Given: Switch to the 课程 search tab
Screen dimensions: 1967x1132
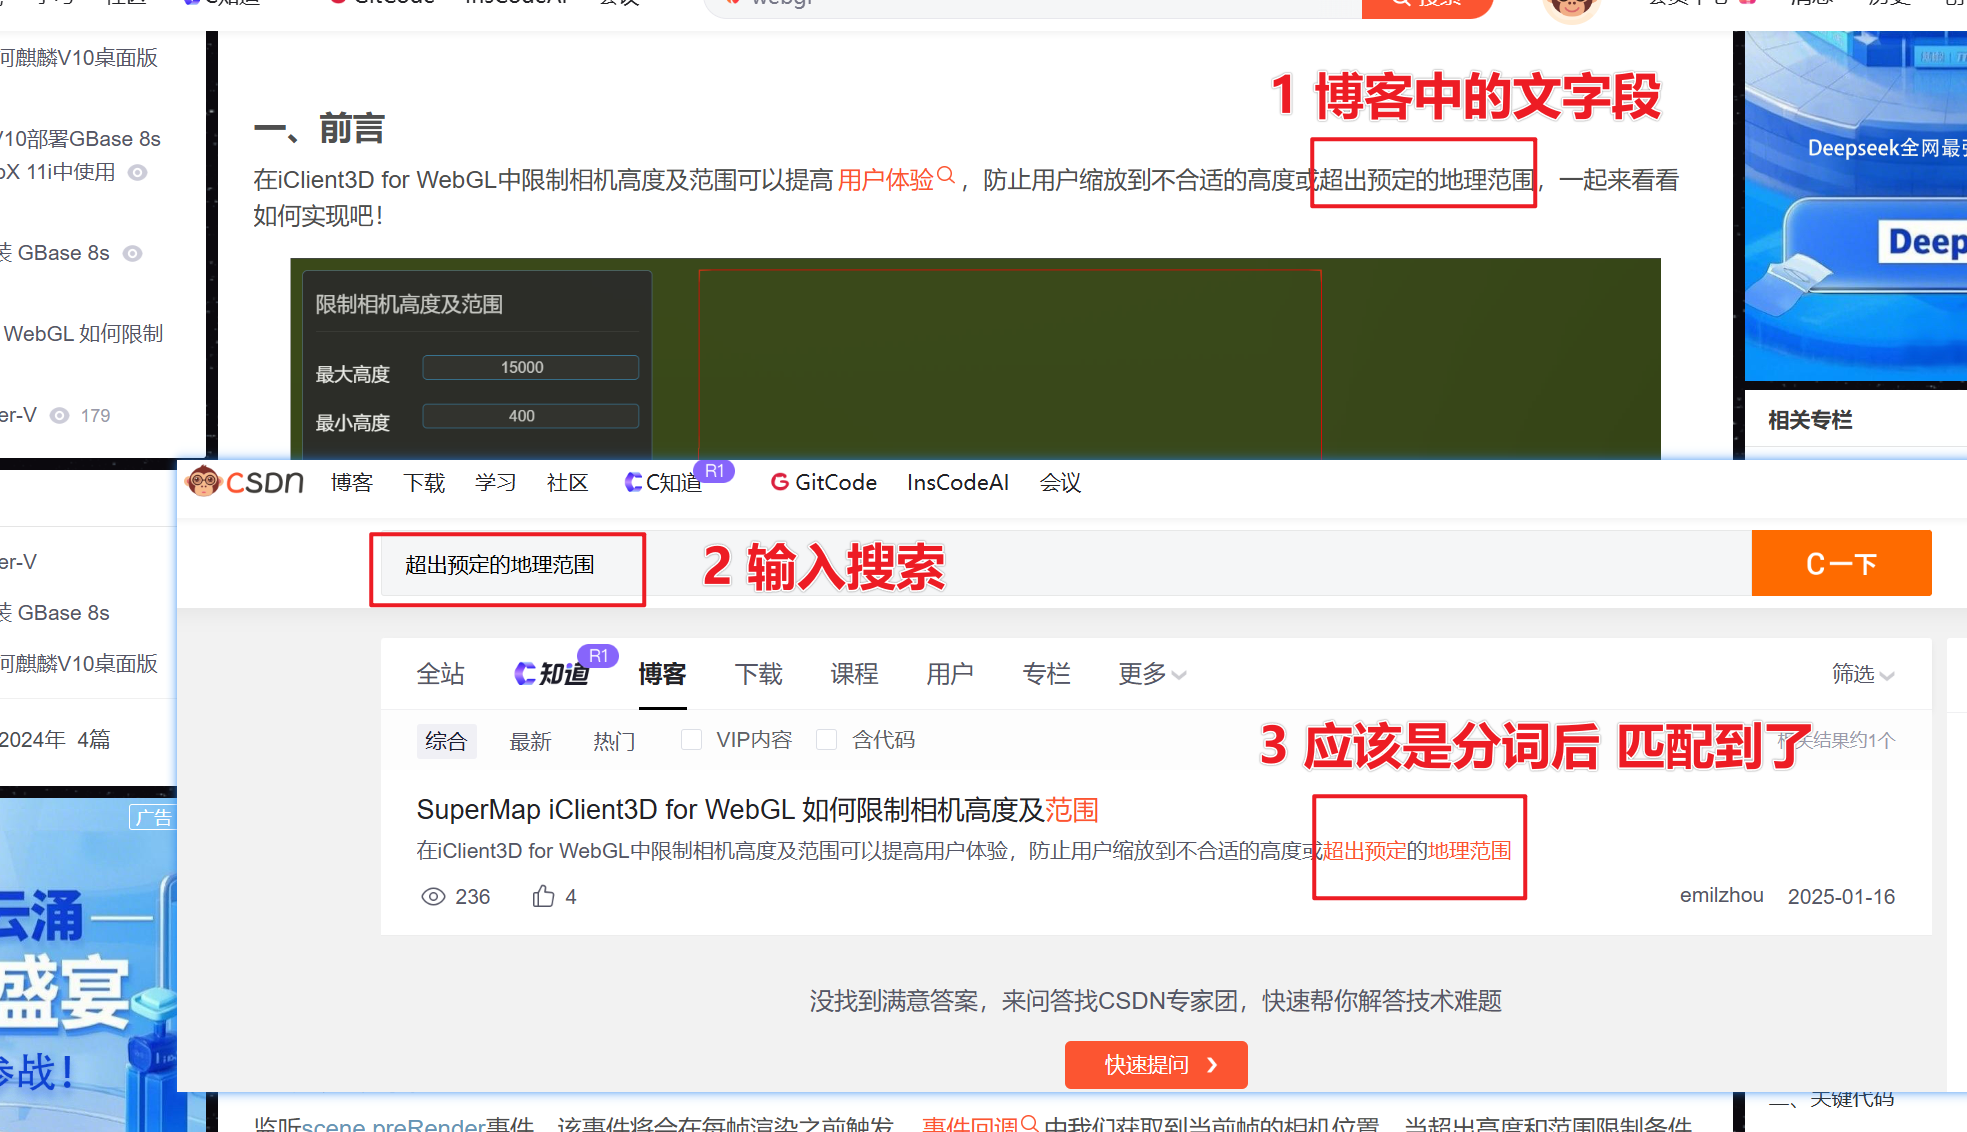Looking at the screenshot, I should 855,674.
